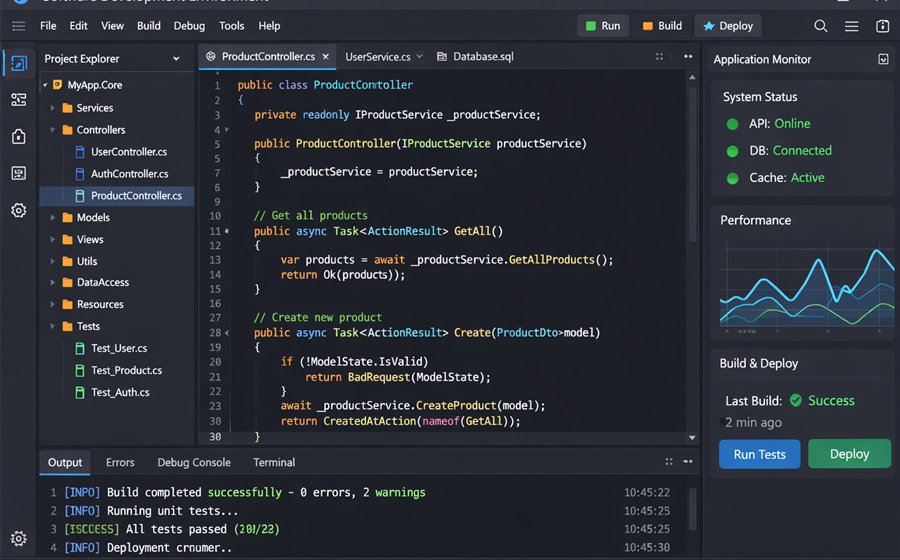This screenshot has height=560, width=900.
Task: Click the UserController.cs file icon
Action: (x=80, y=152)
